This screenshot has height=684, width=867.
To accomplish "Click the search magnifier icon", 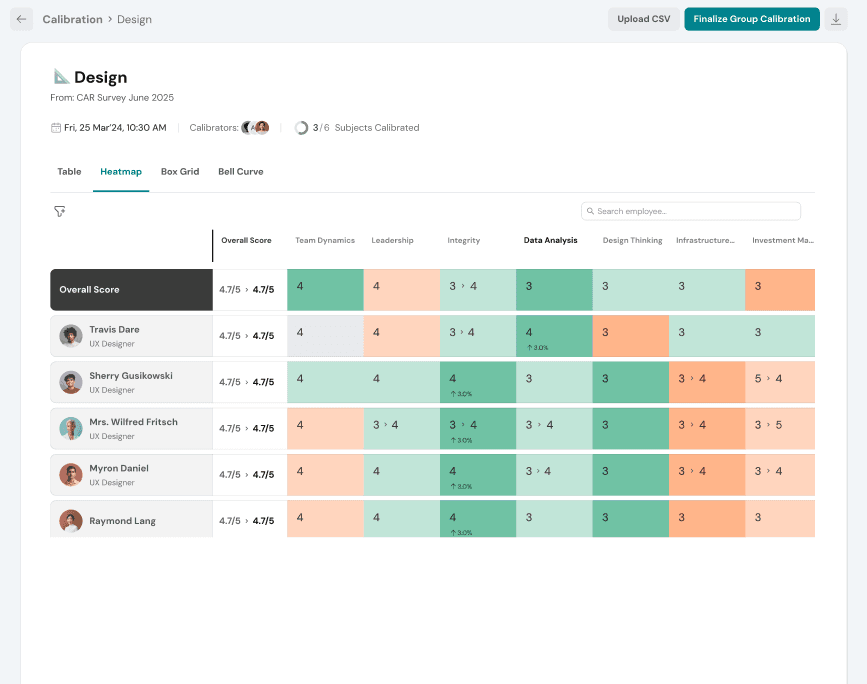I will tap(591, 211).
